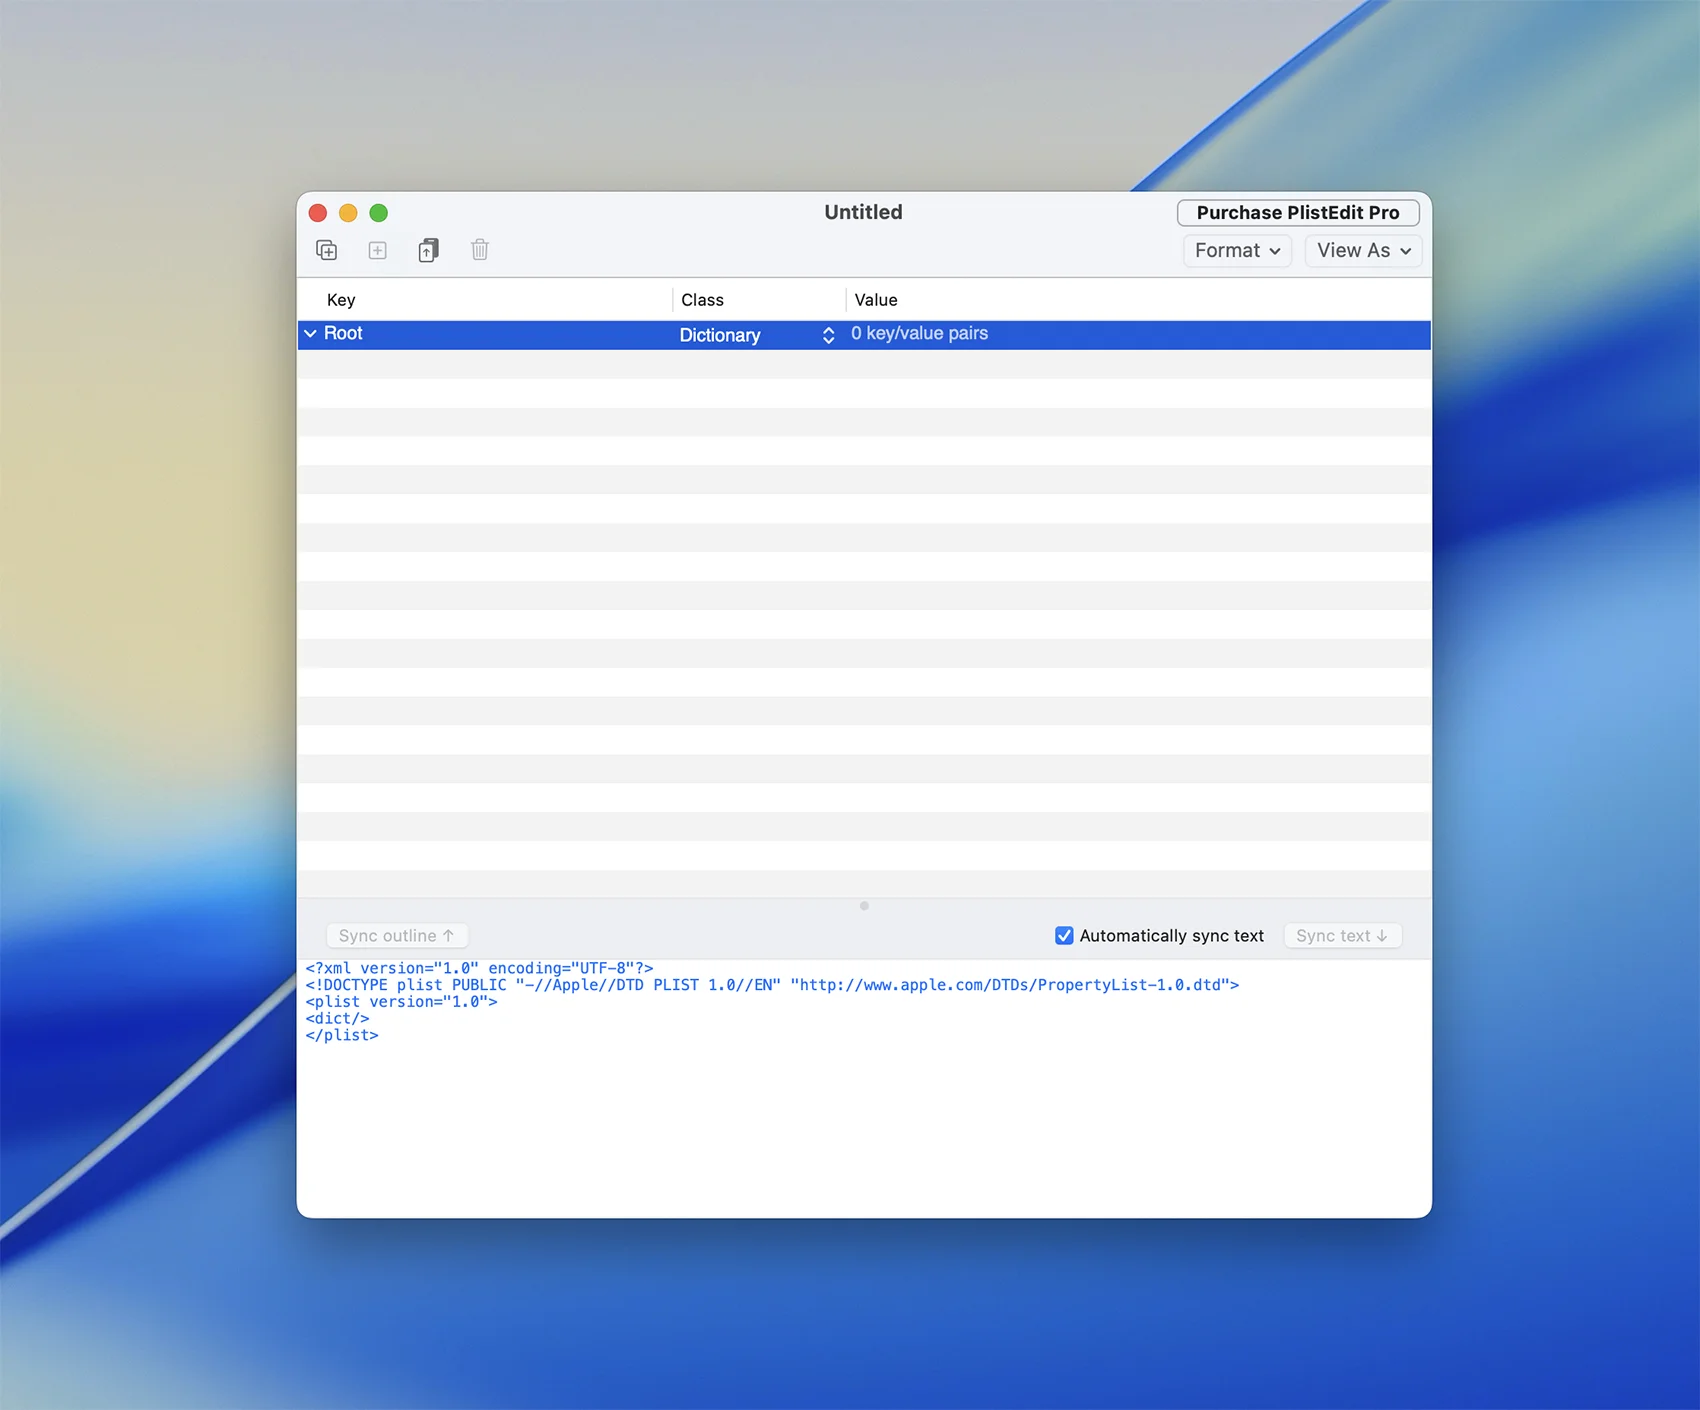1700x1410 pixels.
Task: Click the New Child toolbar icon
Action: (327, 250)
